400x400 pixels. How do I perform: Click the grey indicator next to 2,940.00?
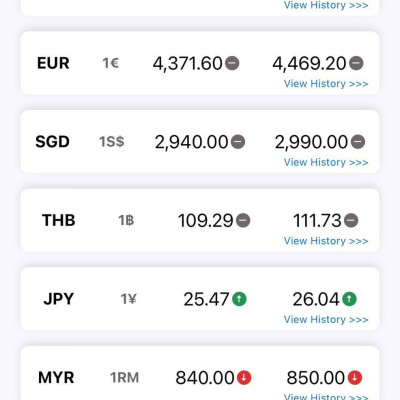[x=238, y=142]
